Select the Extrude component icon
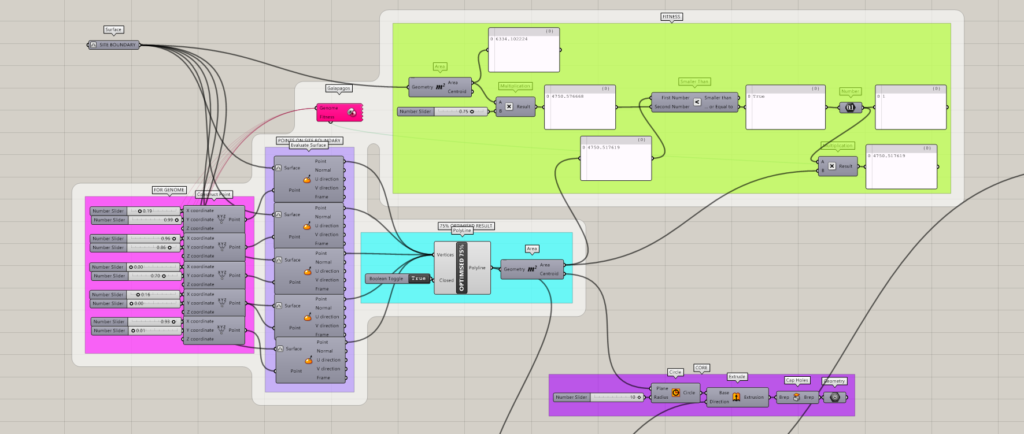 click(735, 396)
